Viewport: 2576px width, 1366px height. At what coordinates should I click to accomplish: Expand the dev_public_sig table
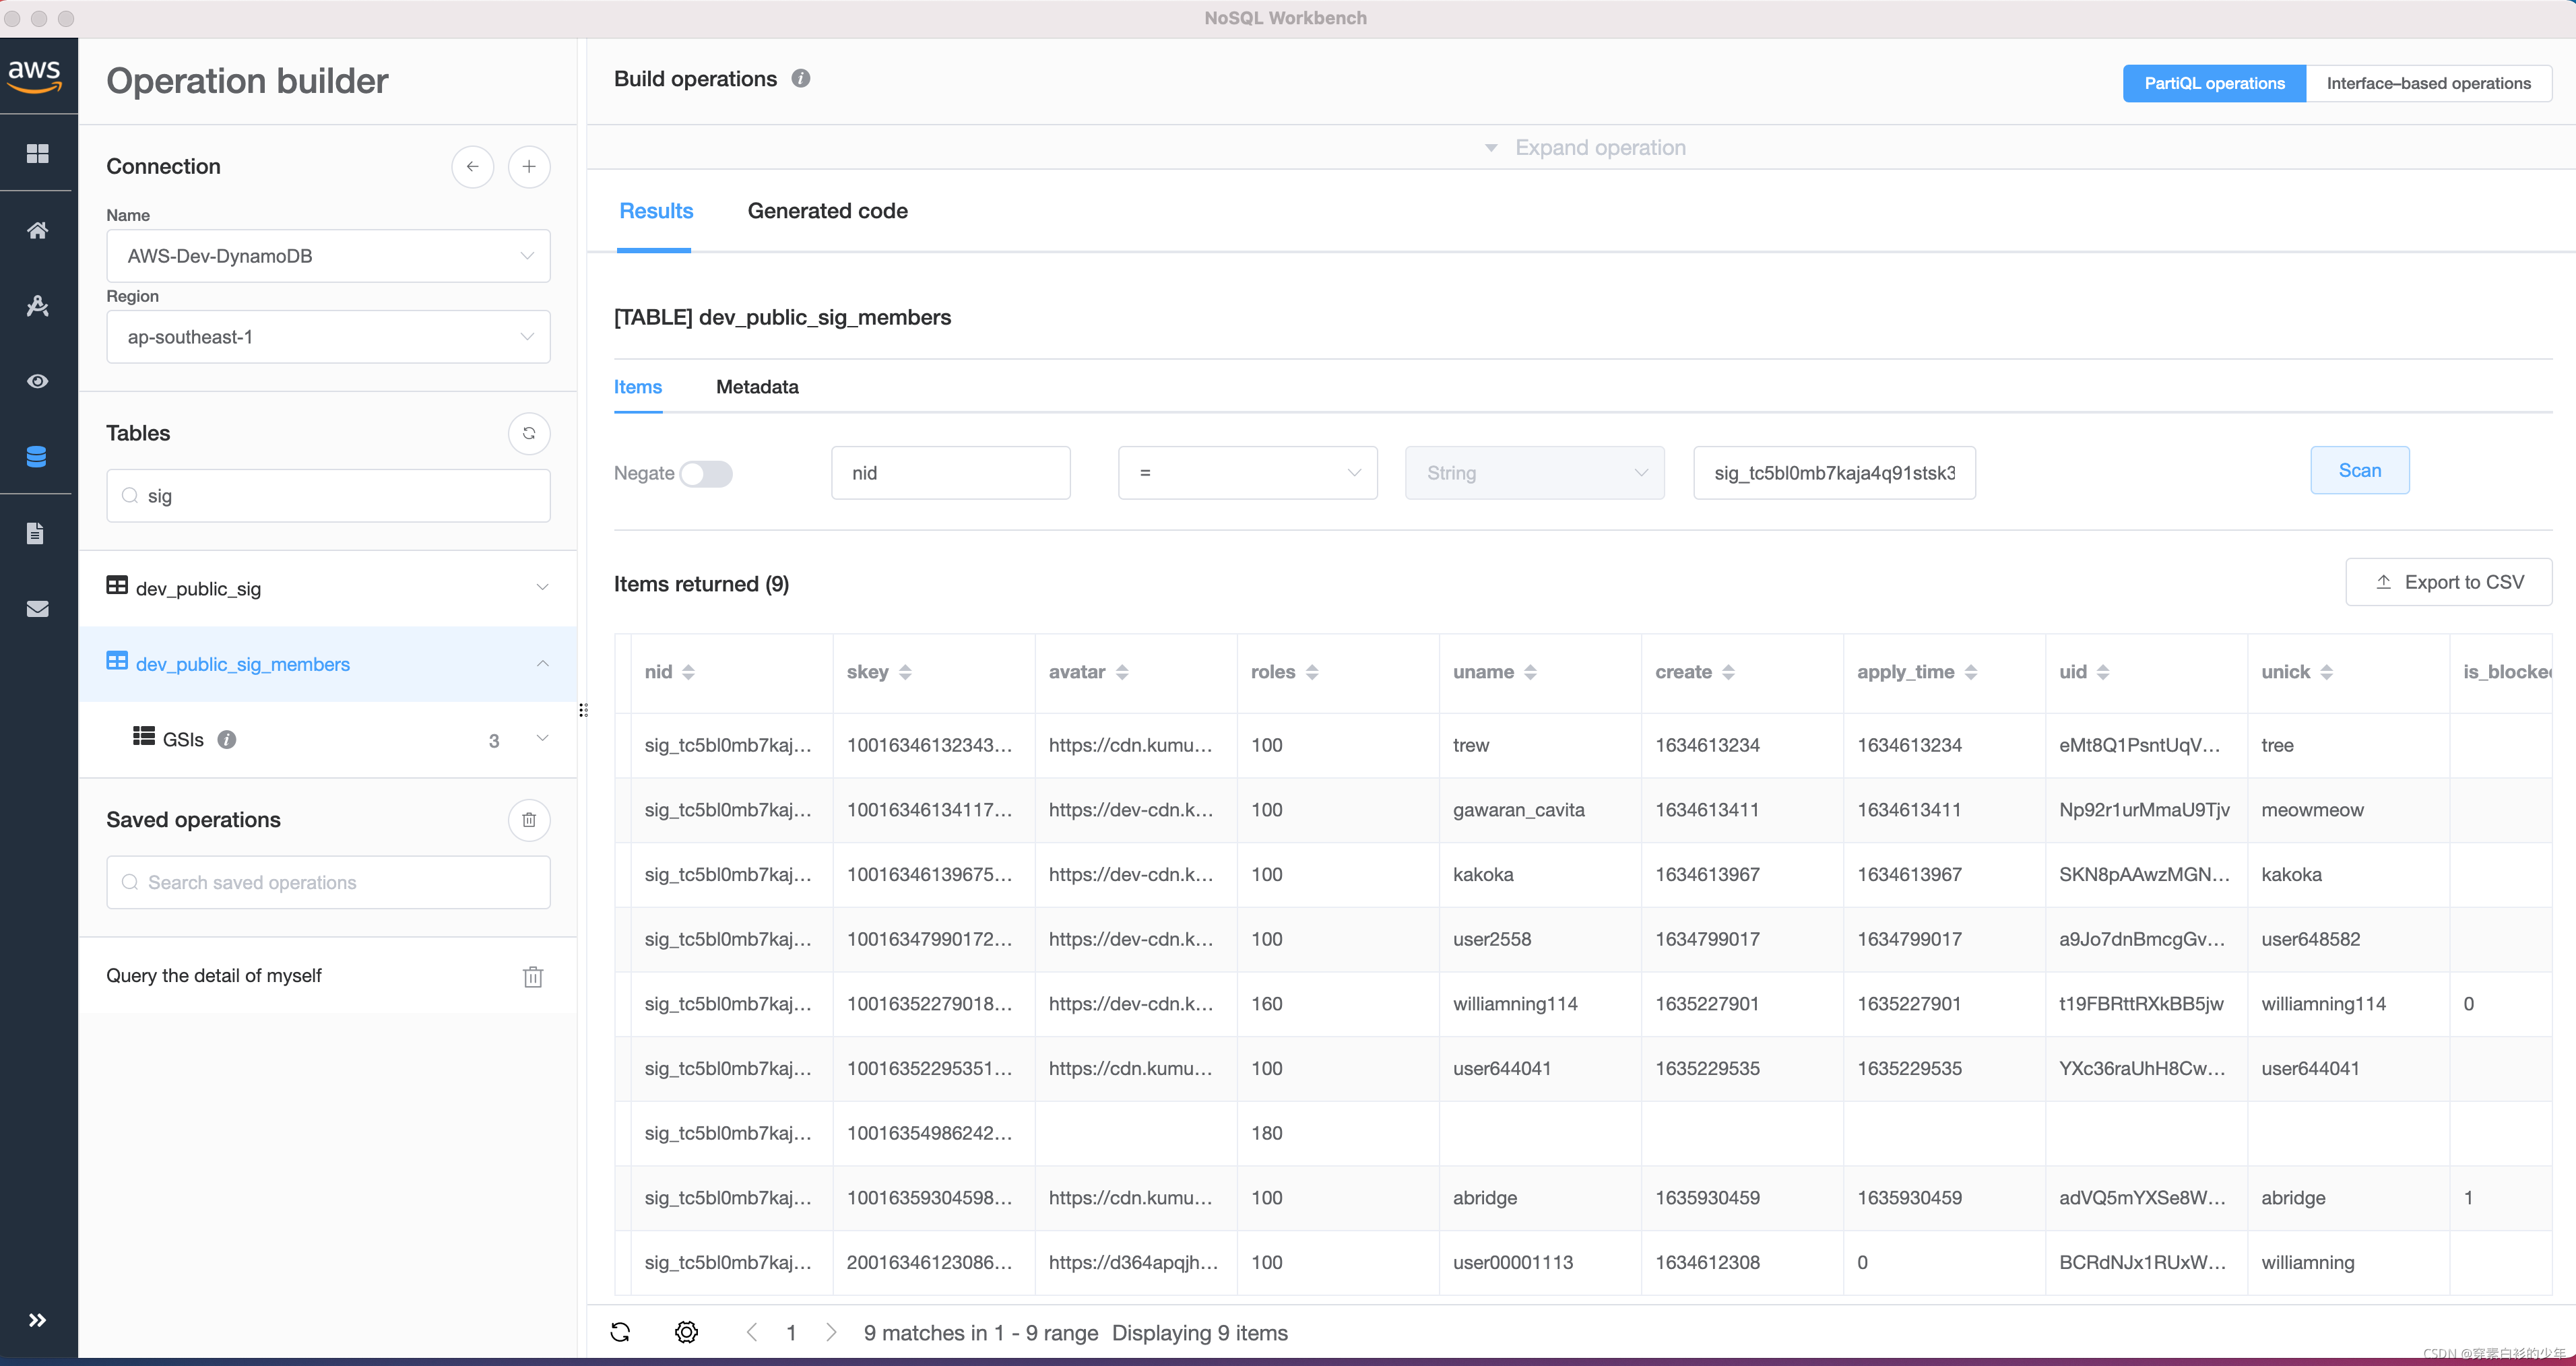pyautogui.click(x=541, y=588)
